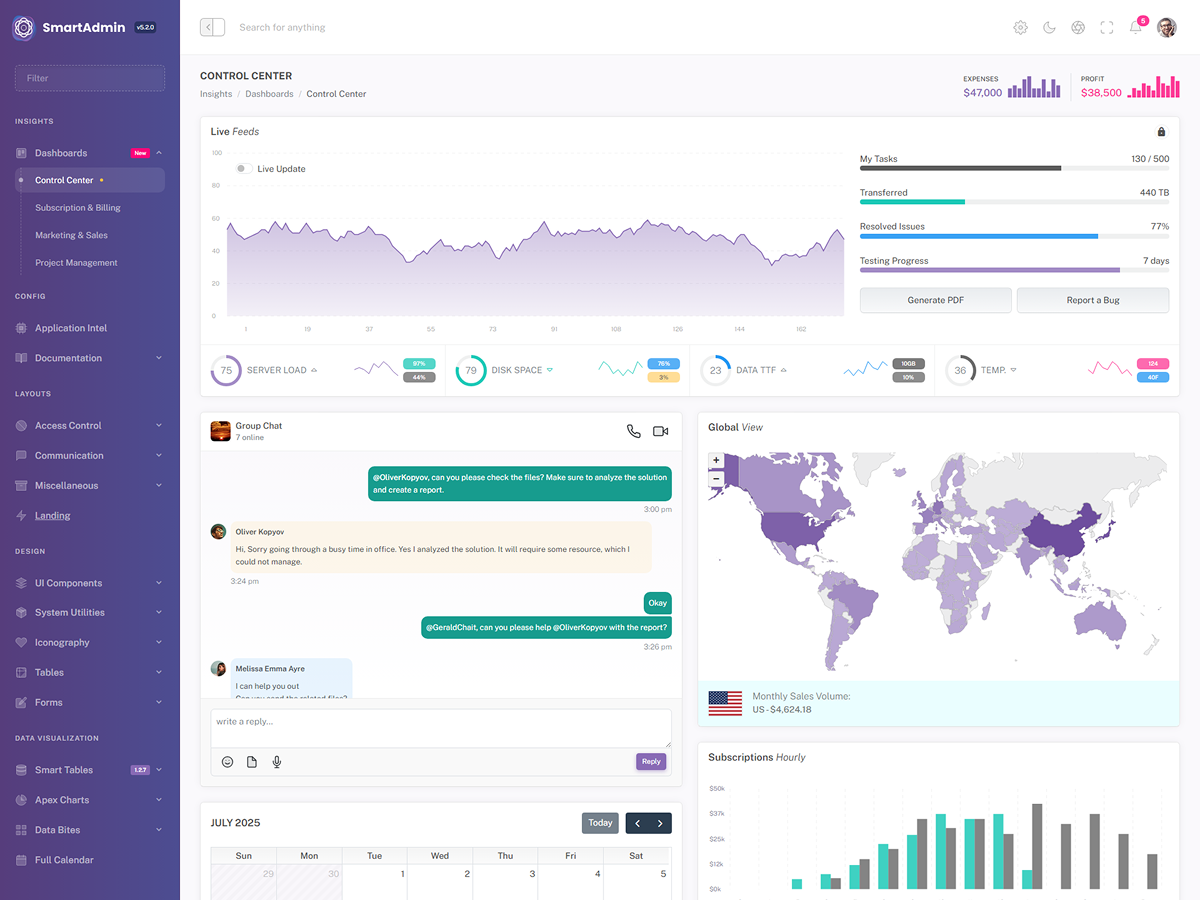1200x900 pixels.
Task: Click the caret icon beside TEMP.
Action: tap(1013, 370)
